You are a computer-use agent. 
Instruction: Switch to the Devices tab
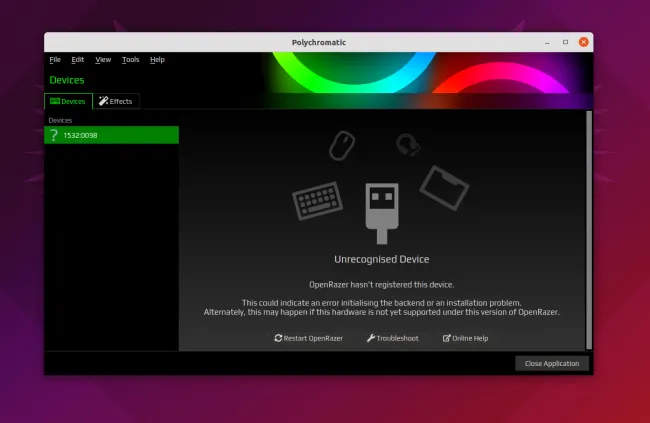tap(68, 101)
